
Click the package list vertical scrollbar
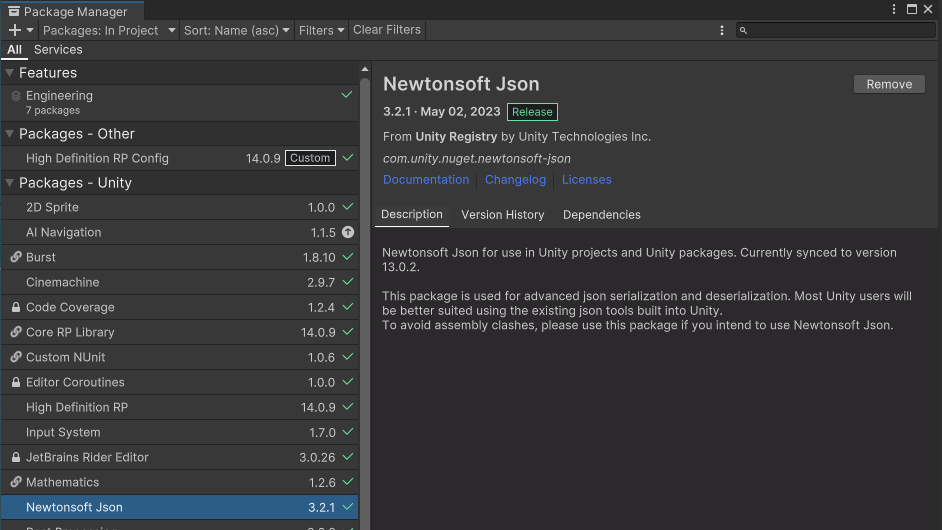click(x=365, y=300)
